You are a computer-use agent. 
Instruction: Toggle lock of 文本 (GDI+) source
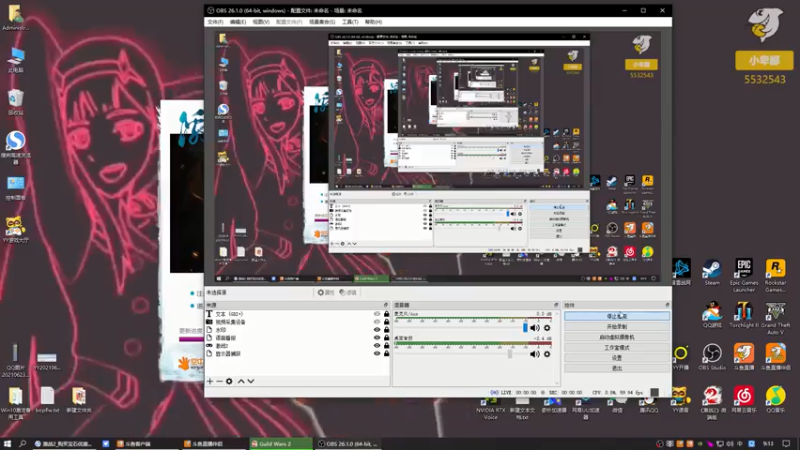tap(386, 314)
